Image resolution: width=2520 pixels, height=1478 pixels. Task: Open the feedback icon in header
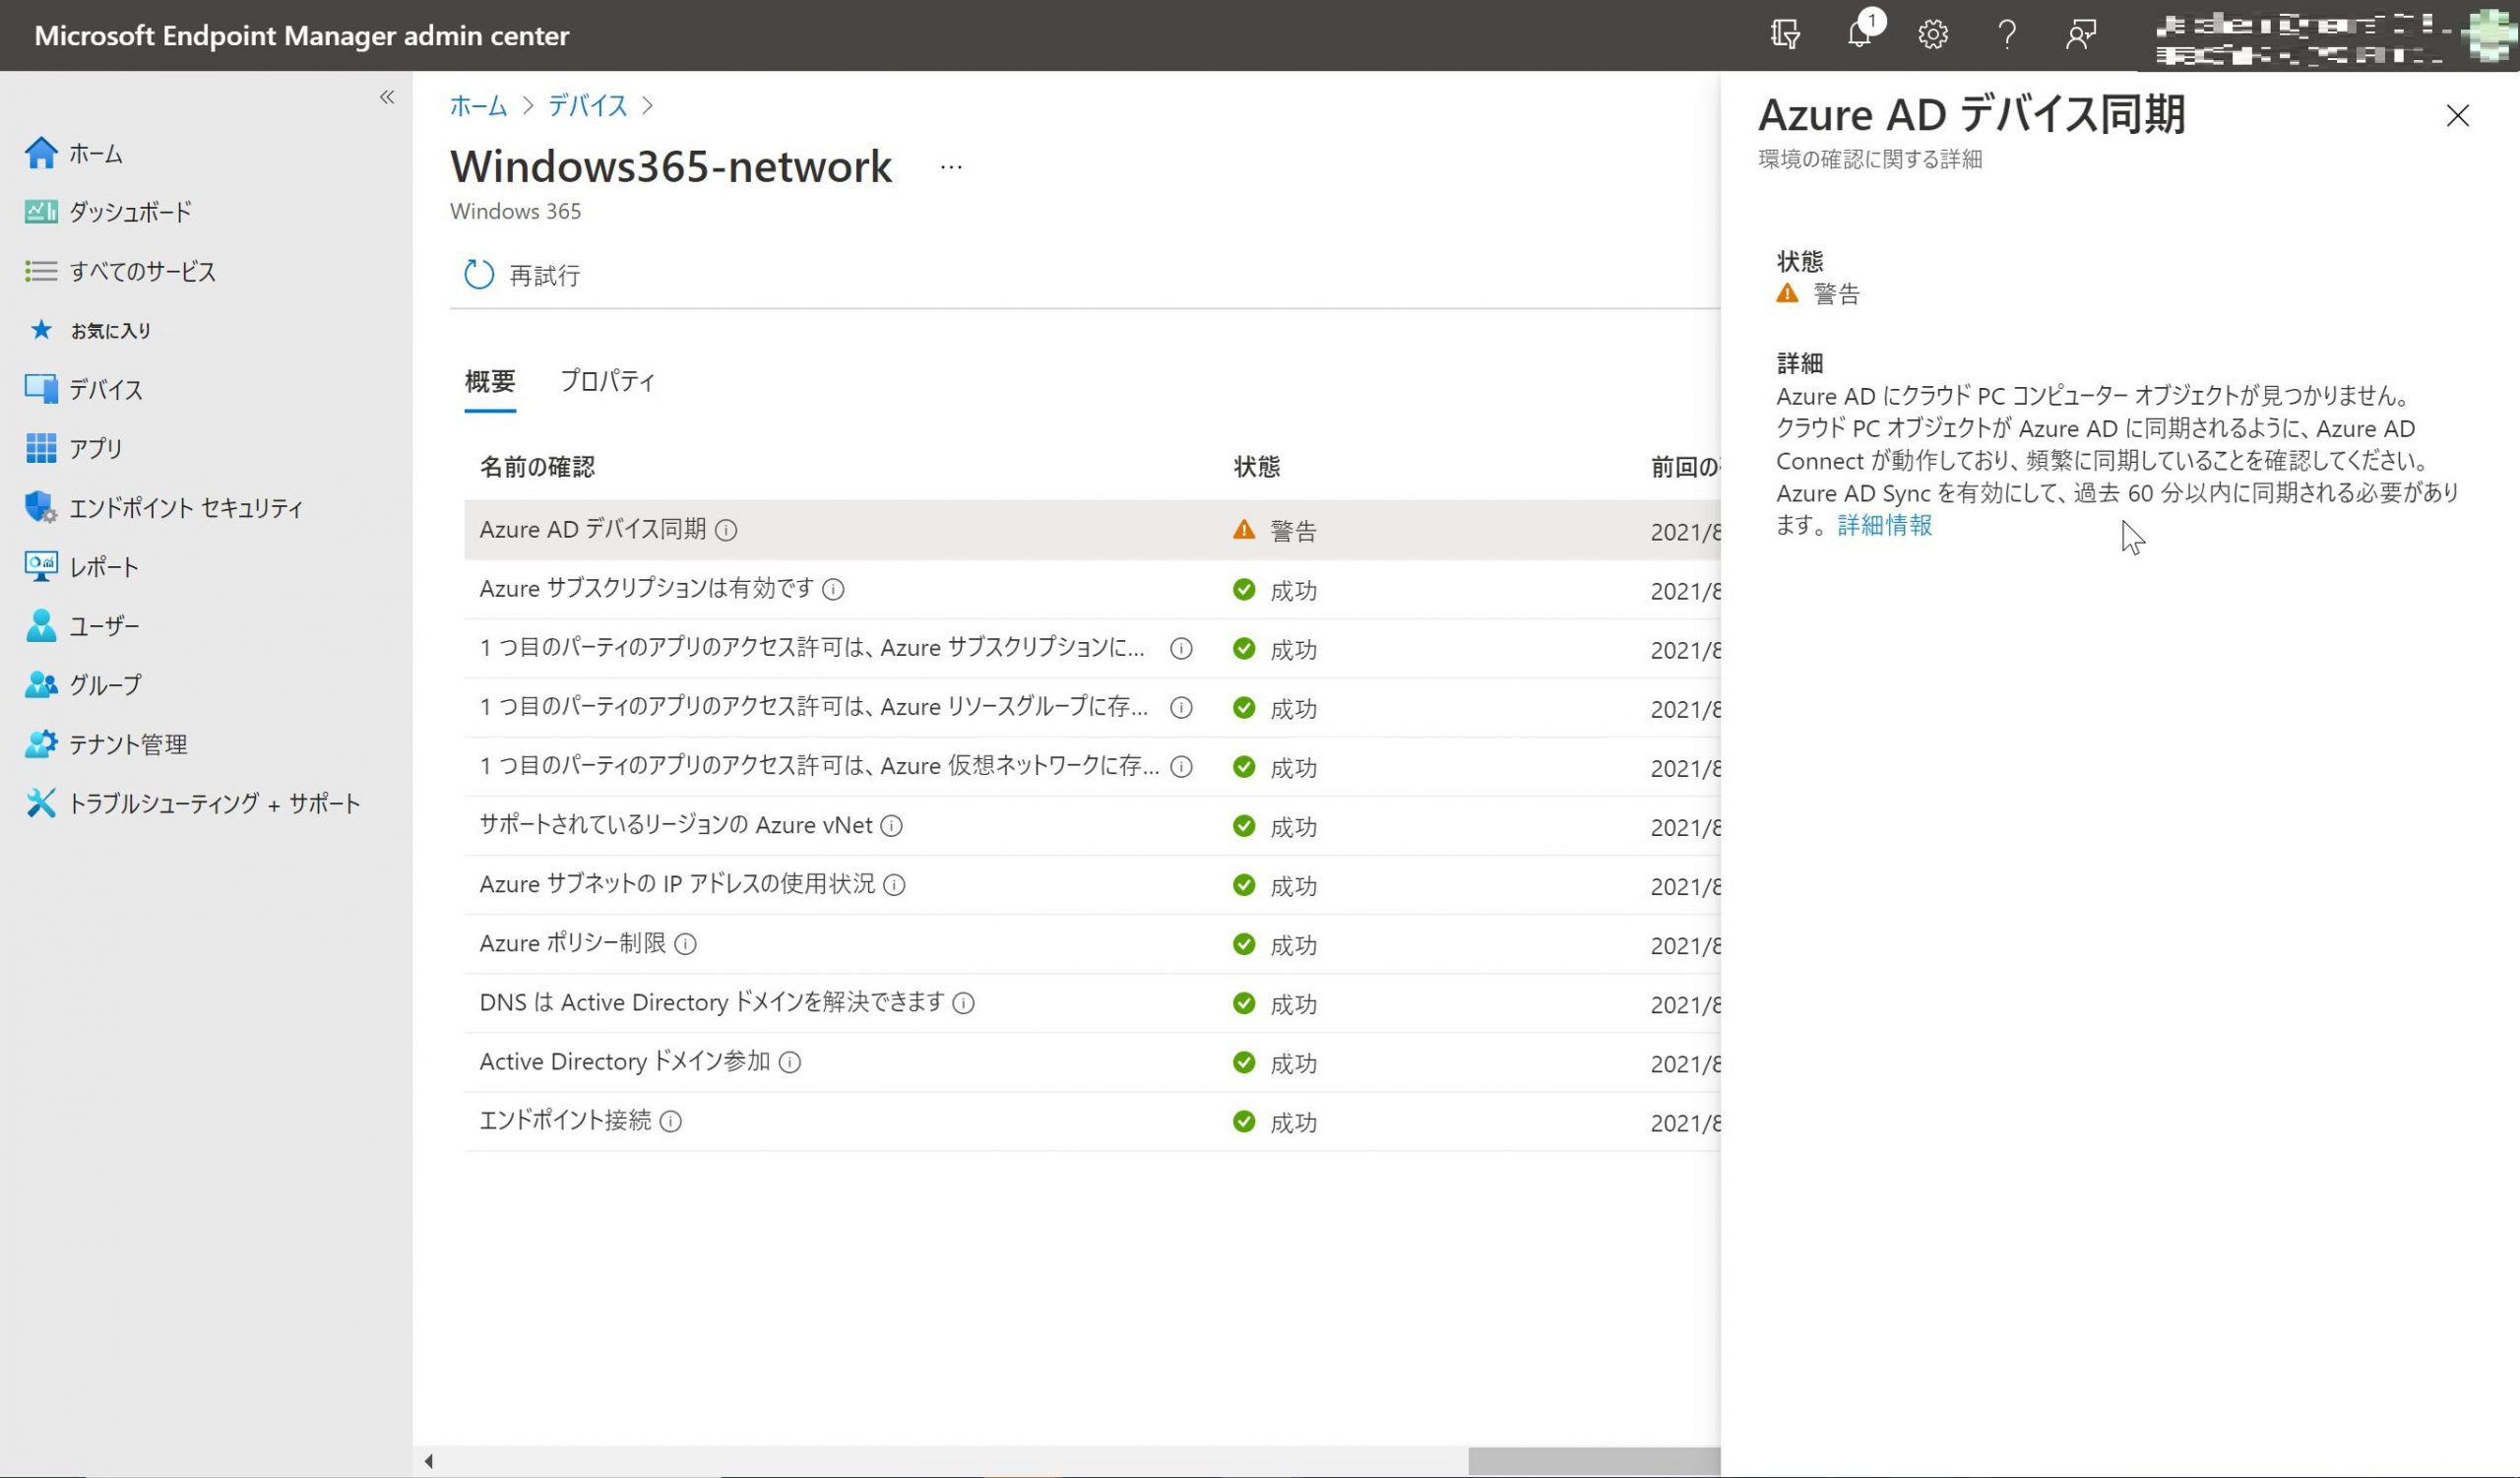[2080, 35]
